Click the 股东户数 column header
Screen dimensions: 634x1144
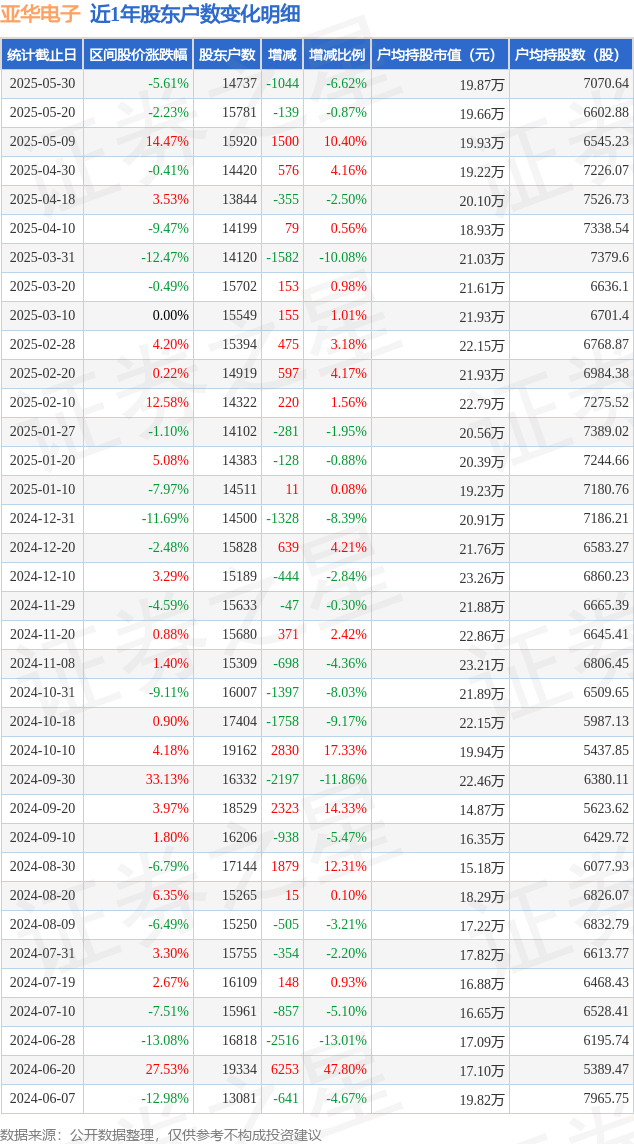click(227, 55)
